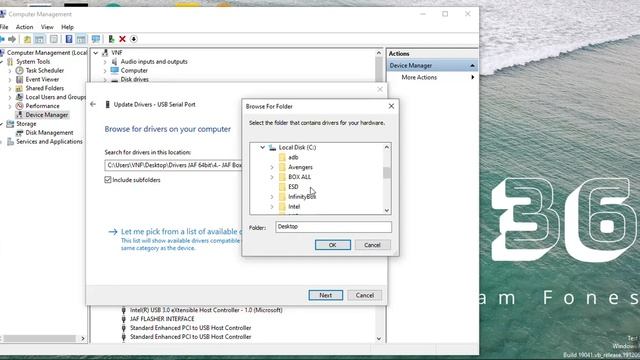
Task: Click Cancel in Browse For Folder dialog
Action: pyautogui.click(x=372, y=245)
